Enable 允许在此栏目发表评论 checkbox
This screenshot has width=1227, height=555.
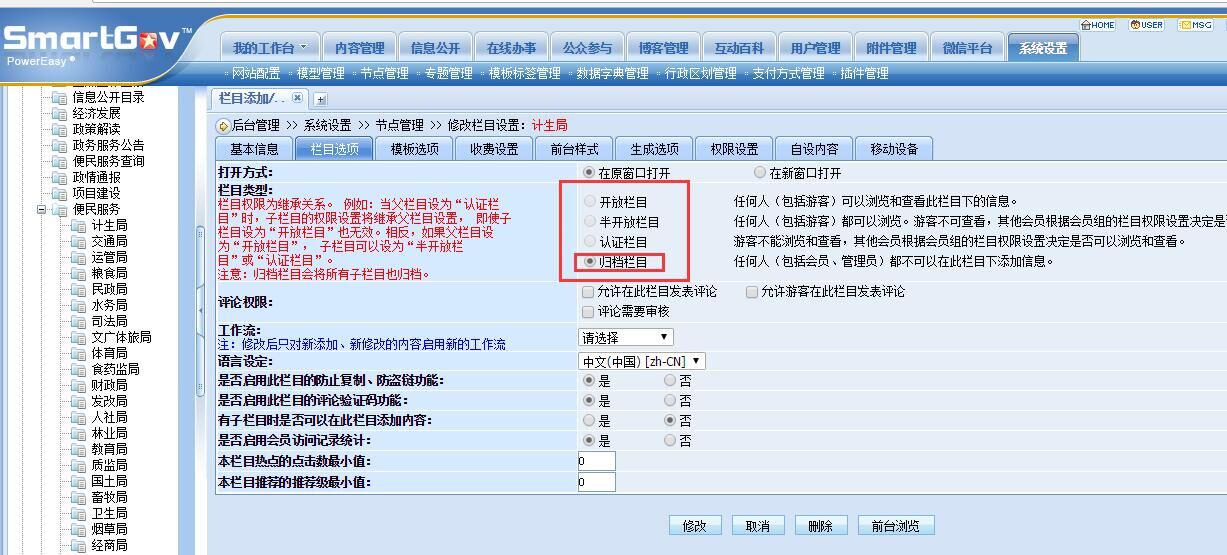coord(588,292)
